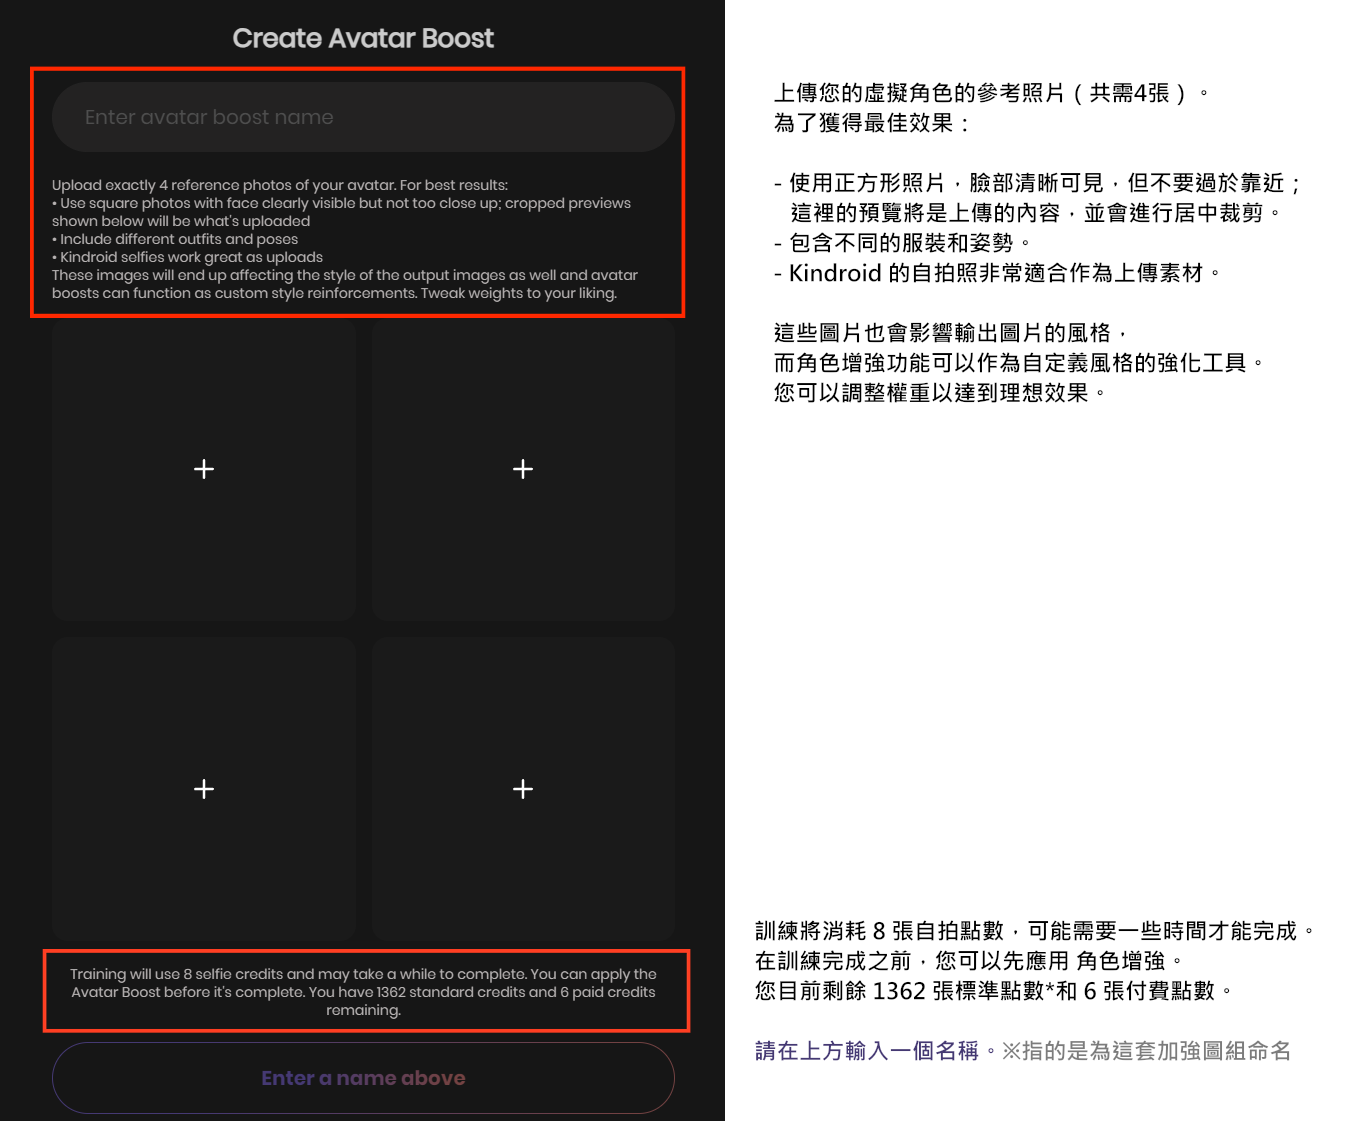Screen dimensions: 1349x1121
Task: Click the 'Enter avatar boost name' input field
Action: pos(363,117)
